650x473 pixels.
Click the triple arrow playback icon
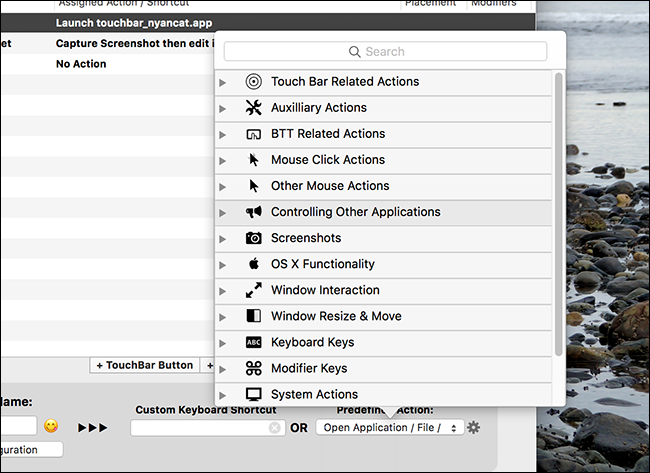pos(92,427)
